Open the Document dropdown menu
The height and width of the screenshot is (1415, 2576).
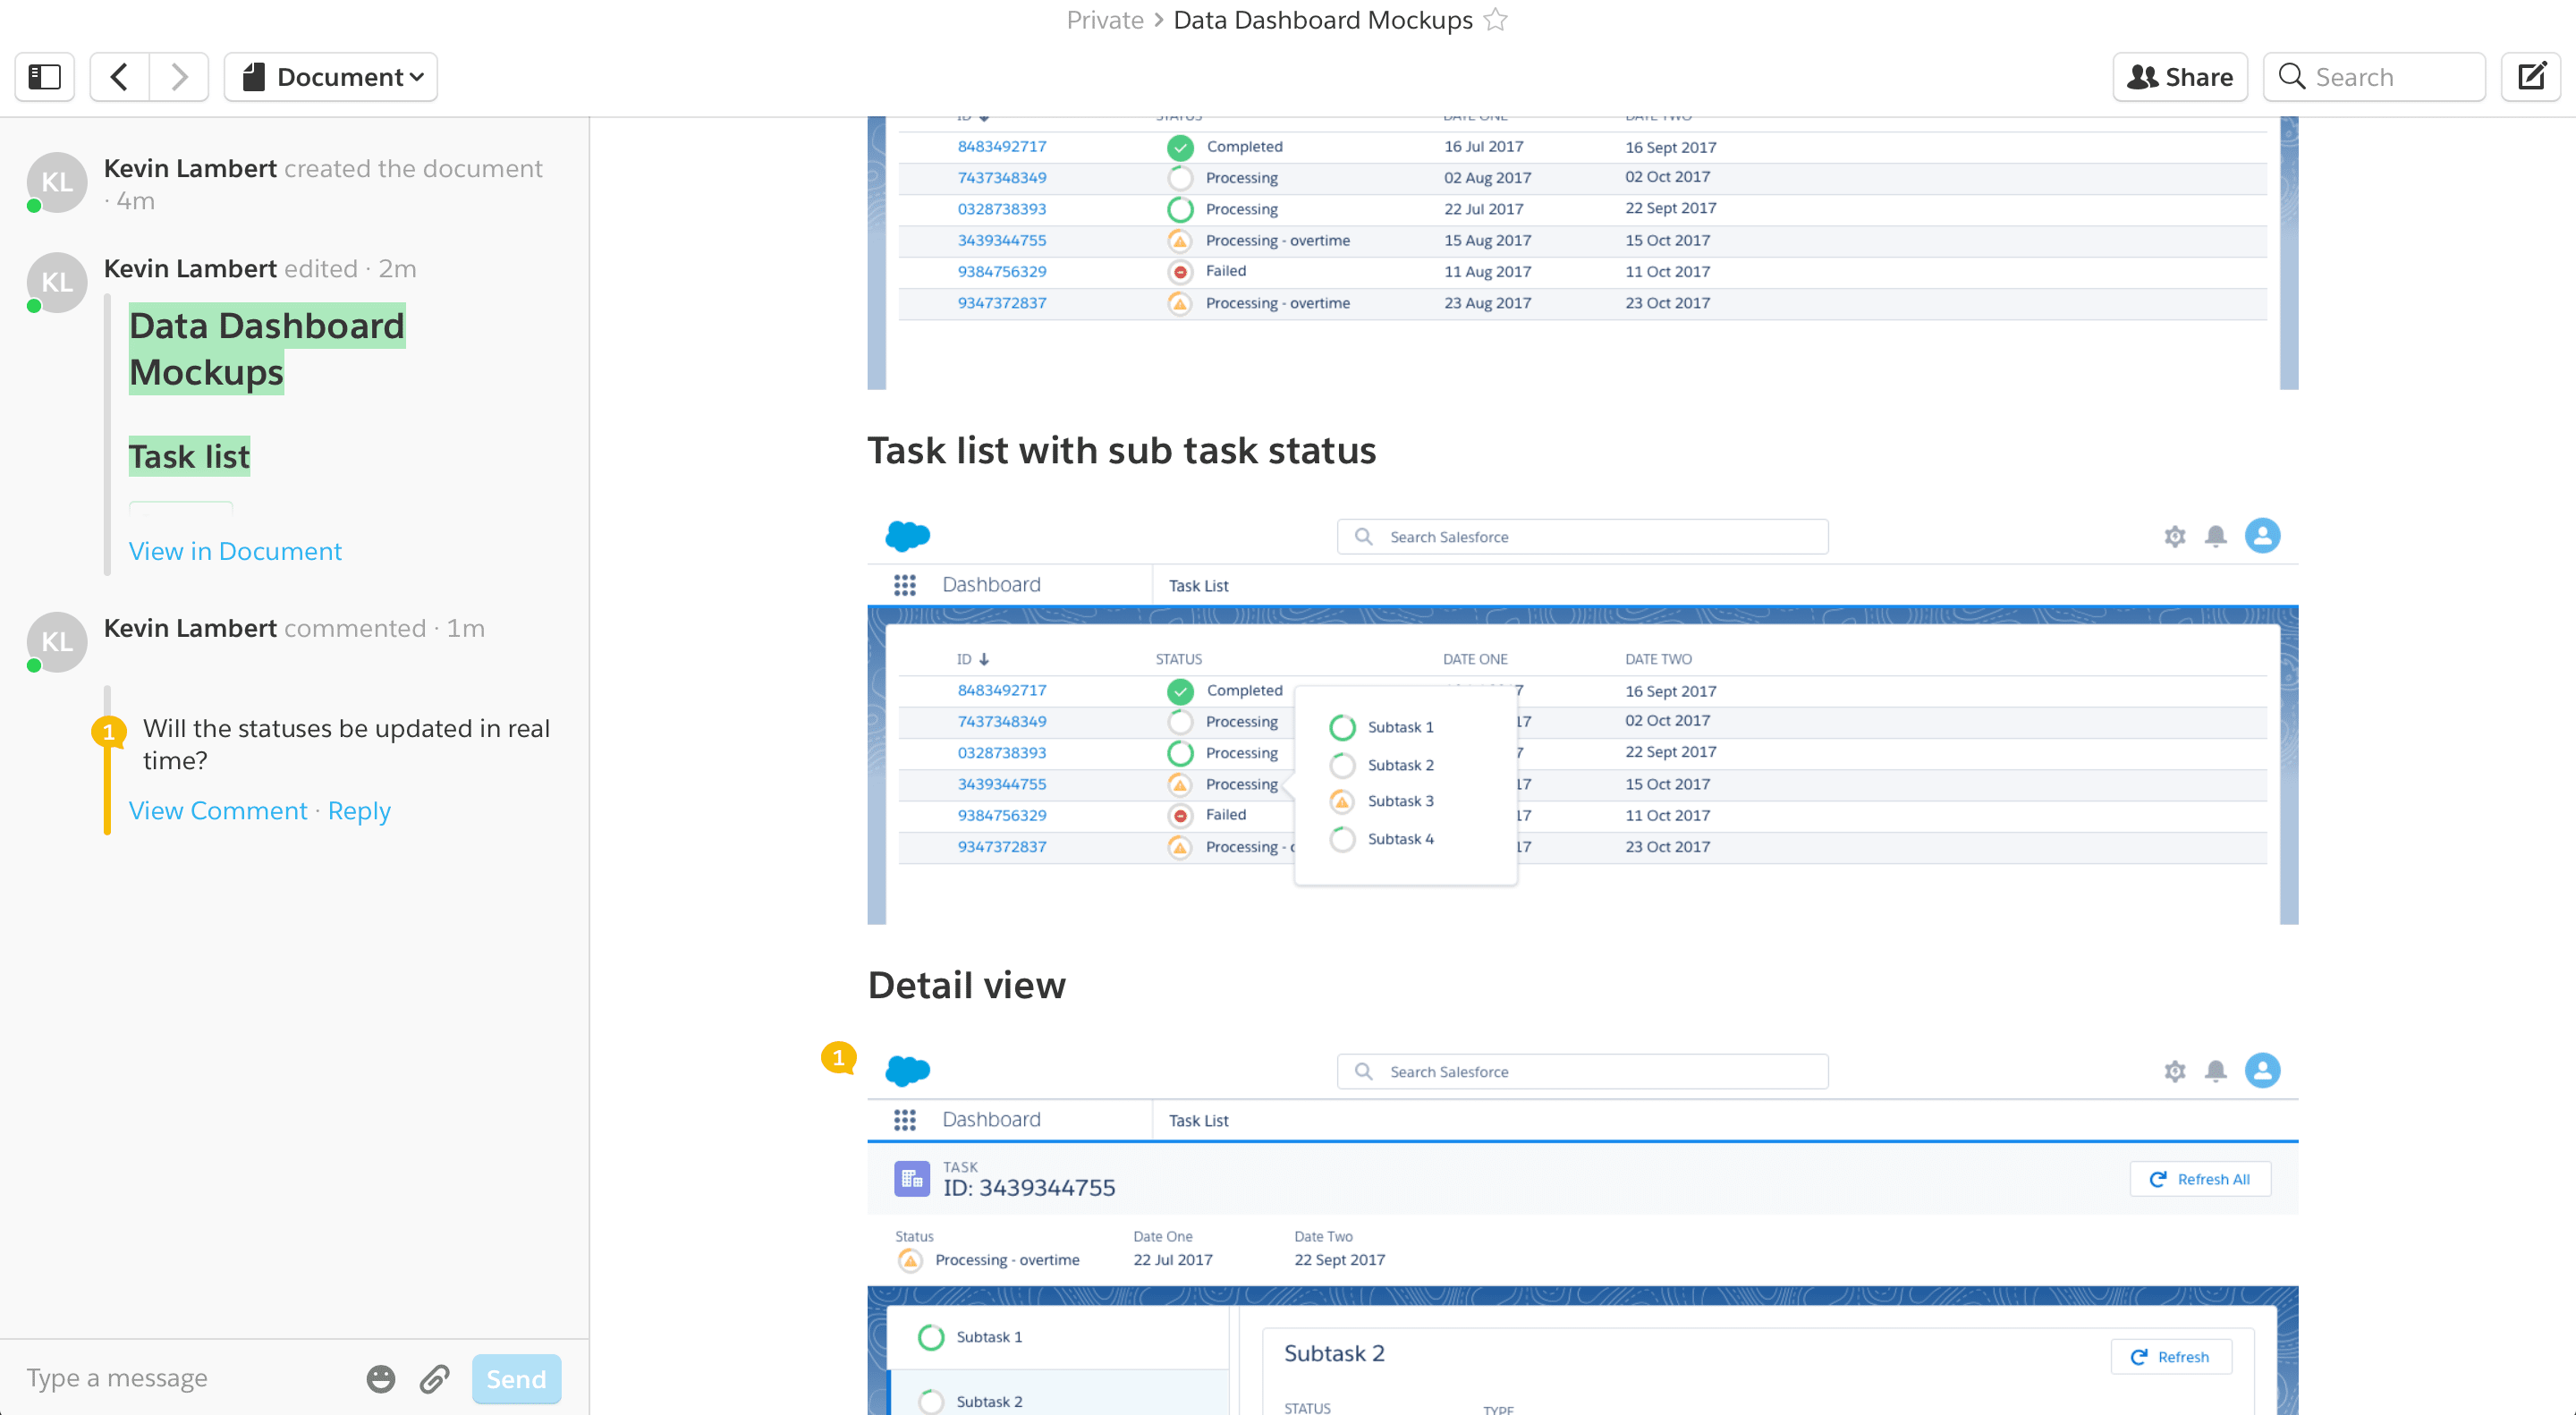coord(331,77)
